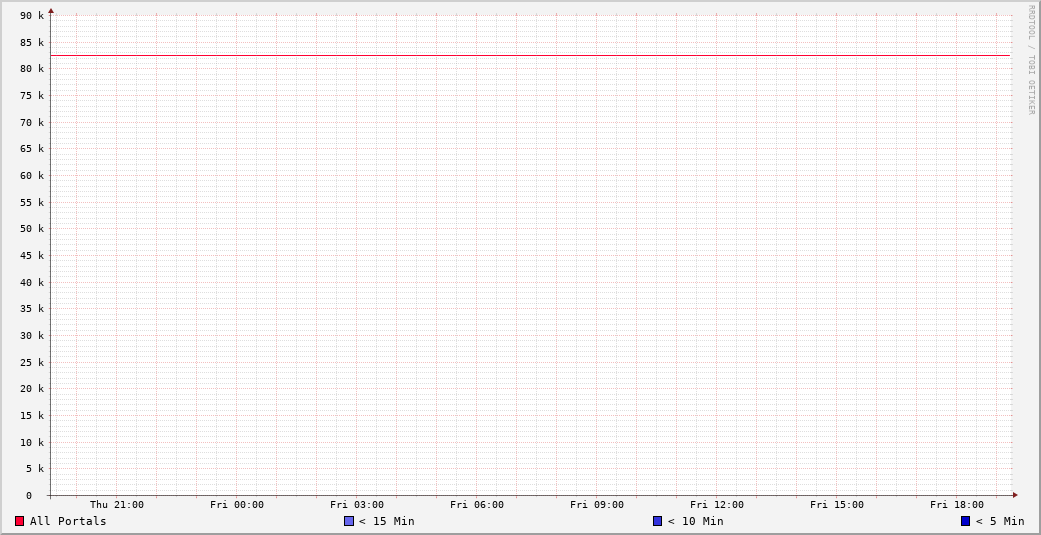Click the Fri 06:00 time axis label
Image resolution: width=1041 pixels, height=535 pixels.
tap(477, 505)
